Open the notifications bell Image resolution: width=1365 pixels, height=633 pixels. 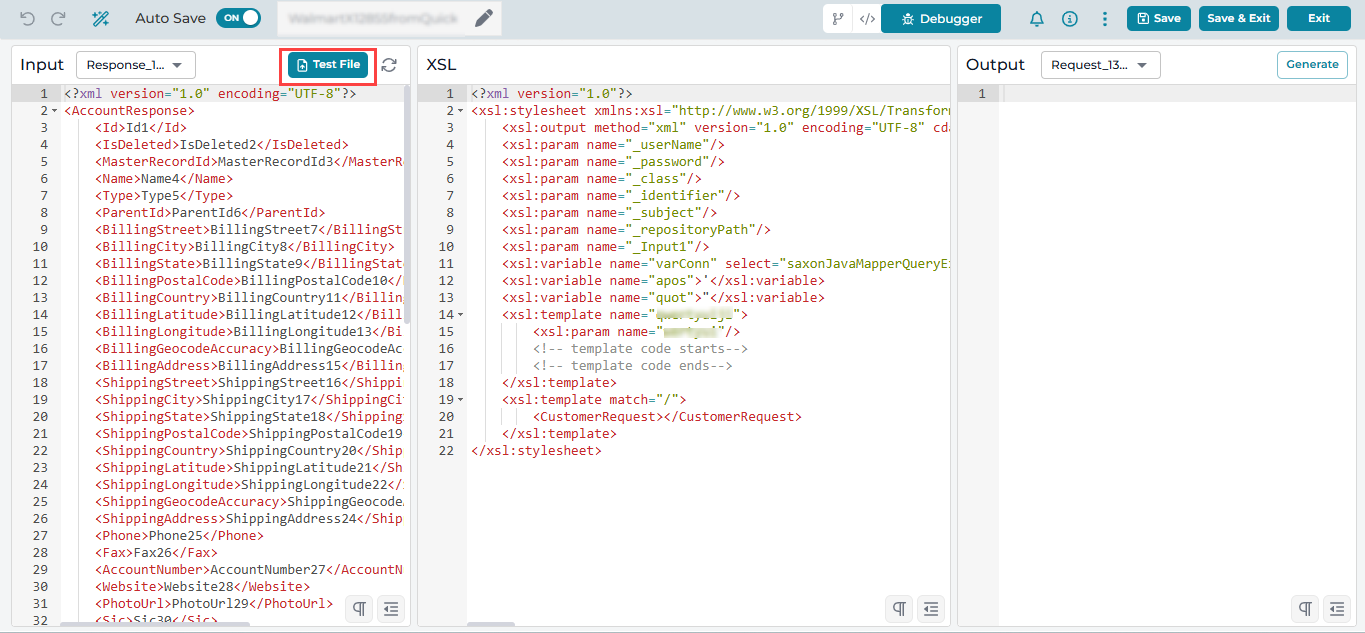coord(1037,19)
